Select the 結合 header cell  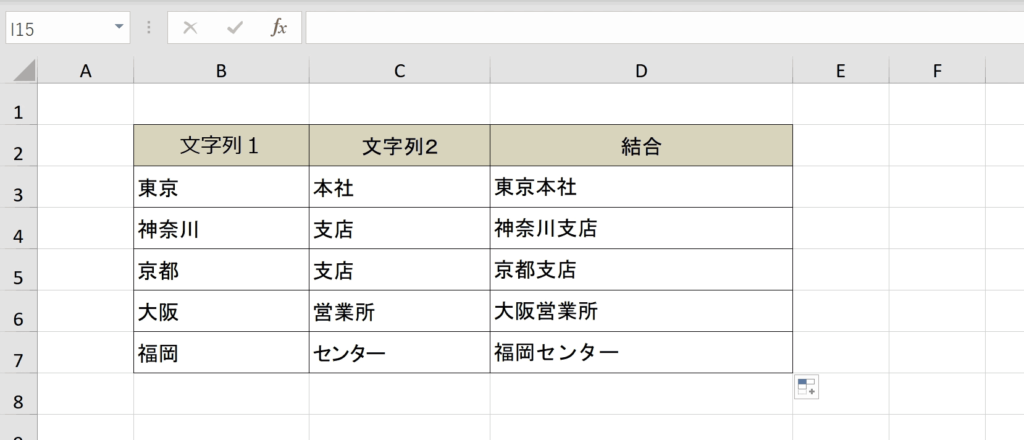641,146
